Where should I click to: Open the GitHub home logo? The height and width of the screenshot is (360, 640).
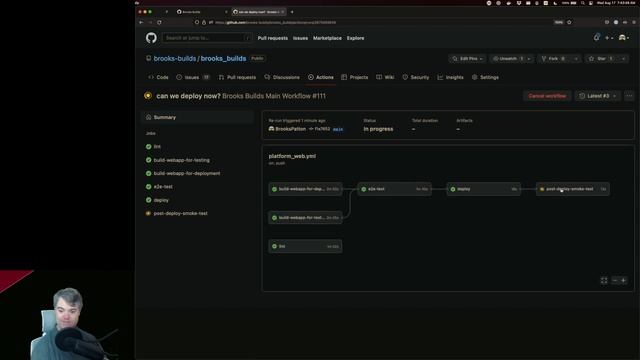(x=151, y=38)
